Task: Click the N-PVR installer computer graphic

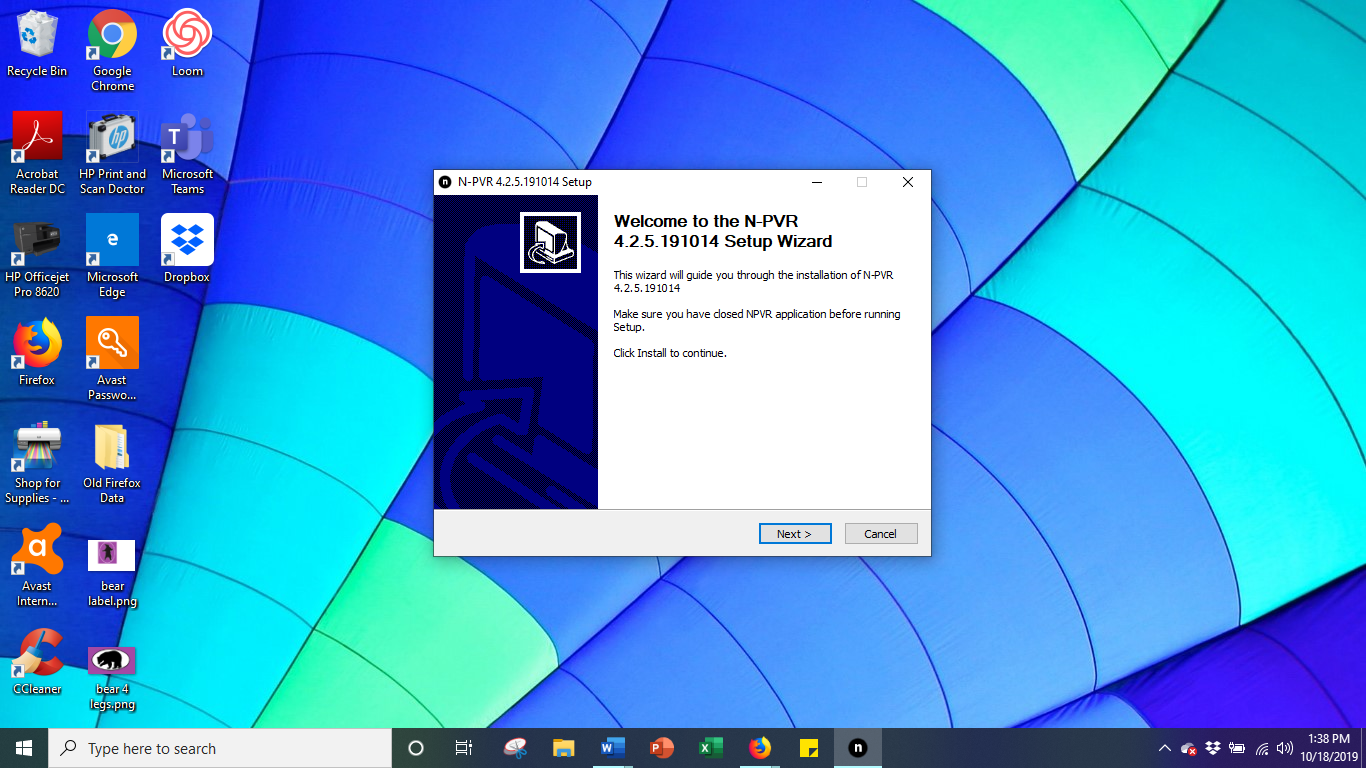Action: pos(550,242)
